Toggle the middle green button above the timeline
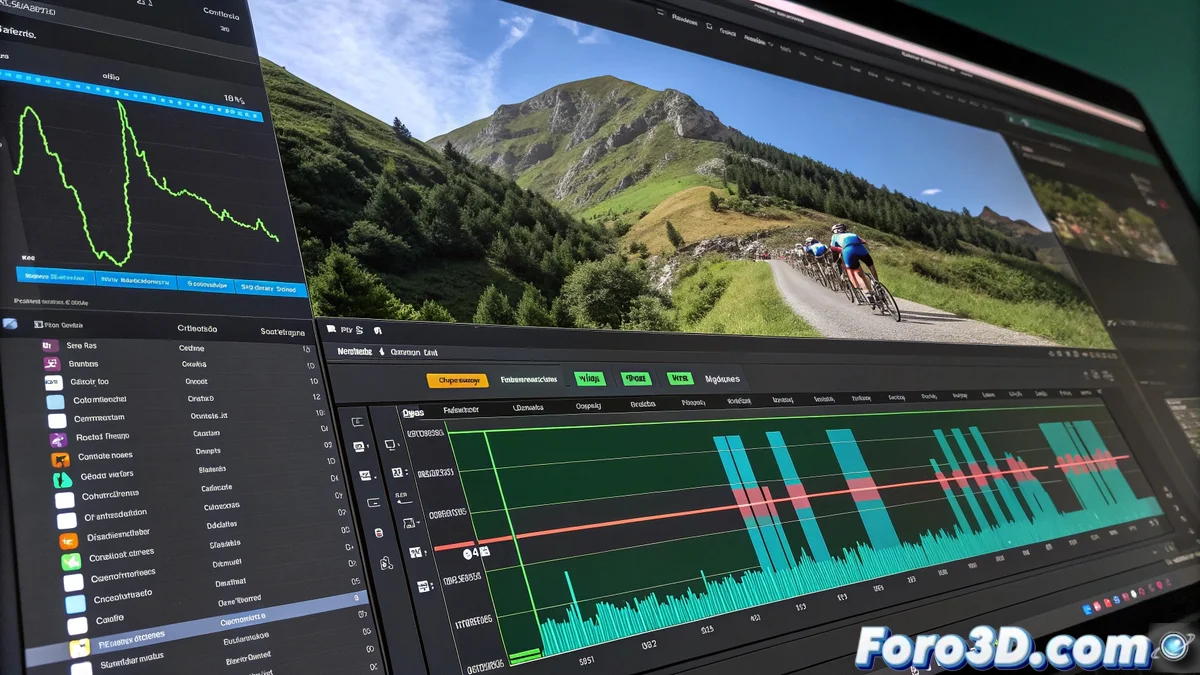This screenshot has height=675, width=1200. point(636,379)
